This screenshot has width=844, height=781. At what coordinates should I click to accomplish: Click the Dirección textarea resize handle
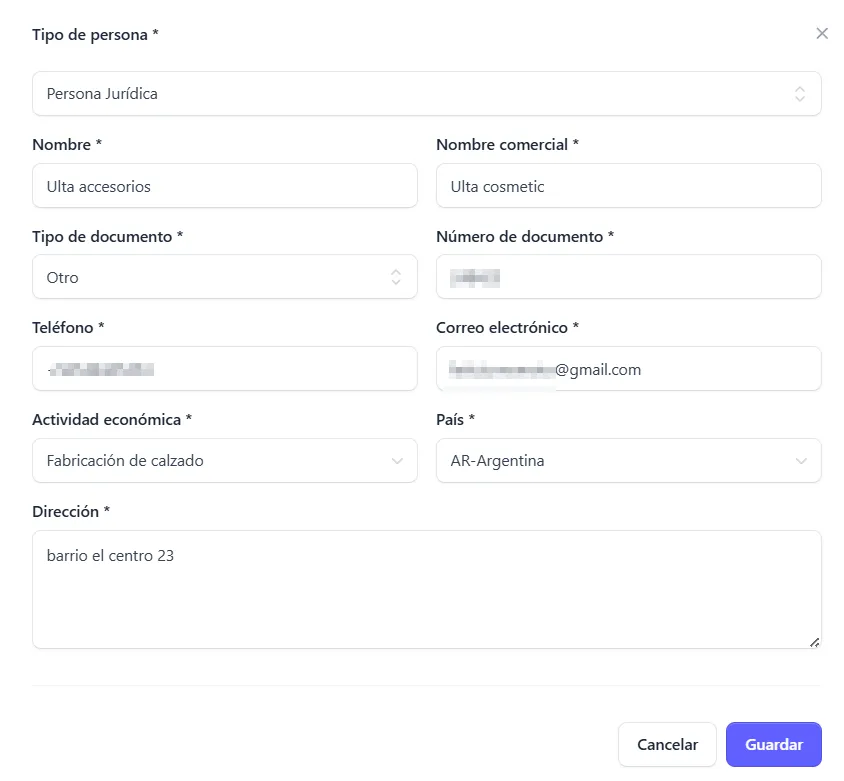(x=815, y=642)
